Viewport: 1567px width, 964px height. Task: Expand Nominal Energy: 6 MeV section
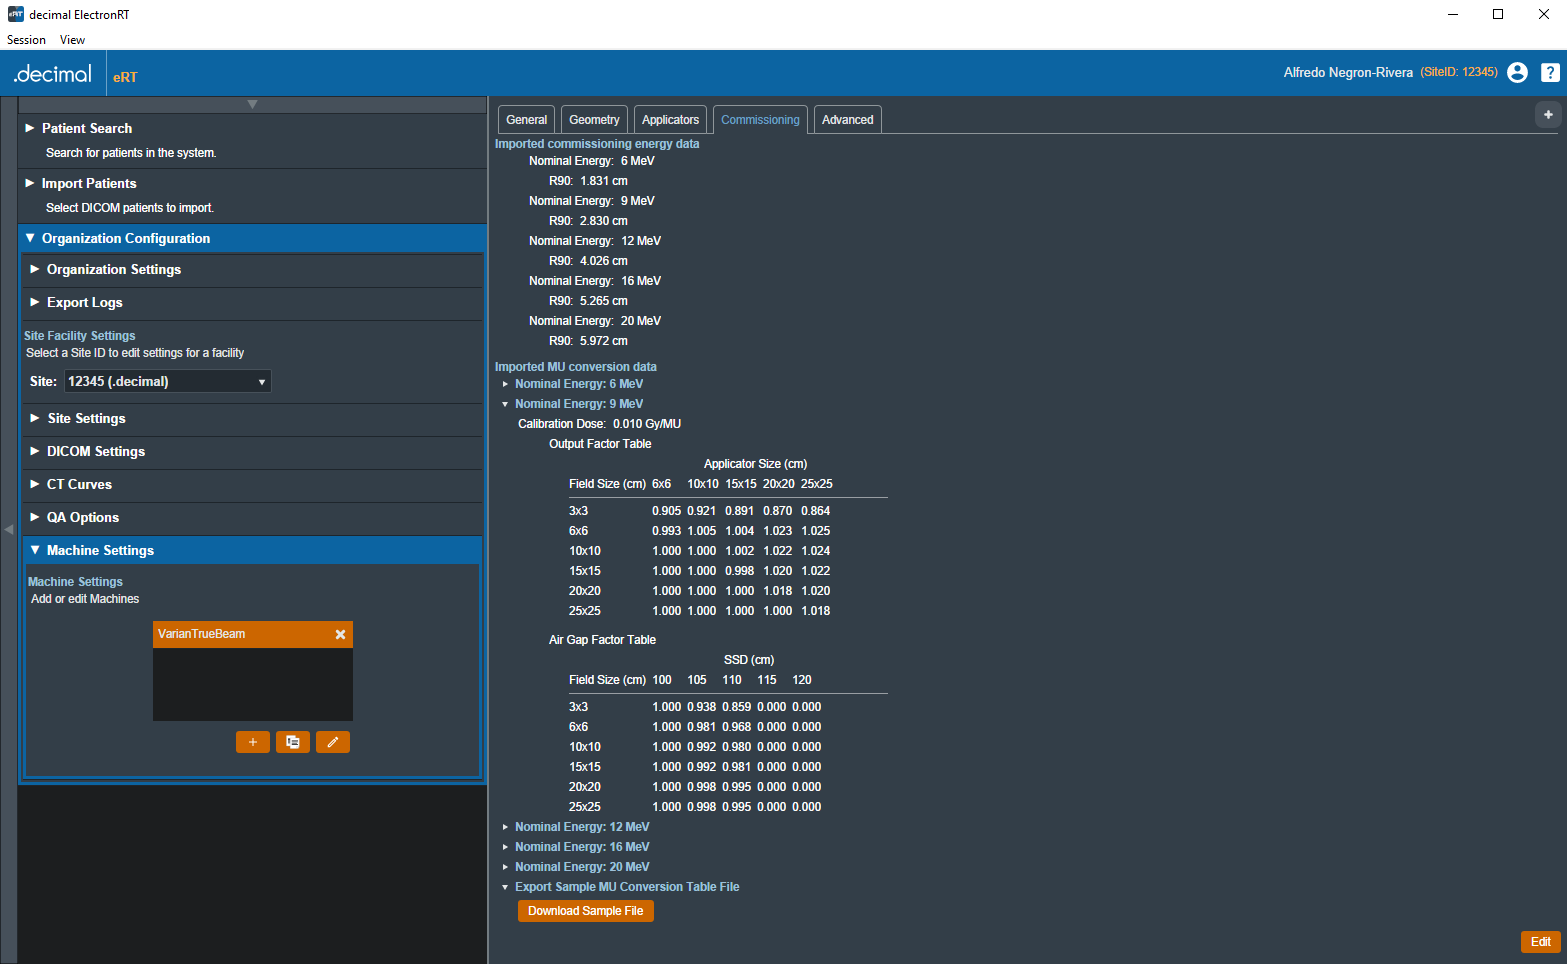click(x=578, y=384)
